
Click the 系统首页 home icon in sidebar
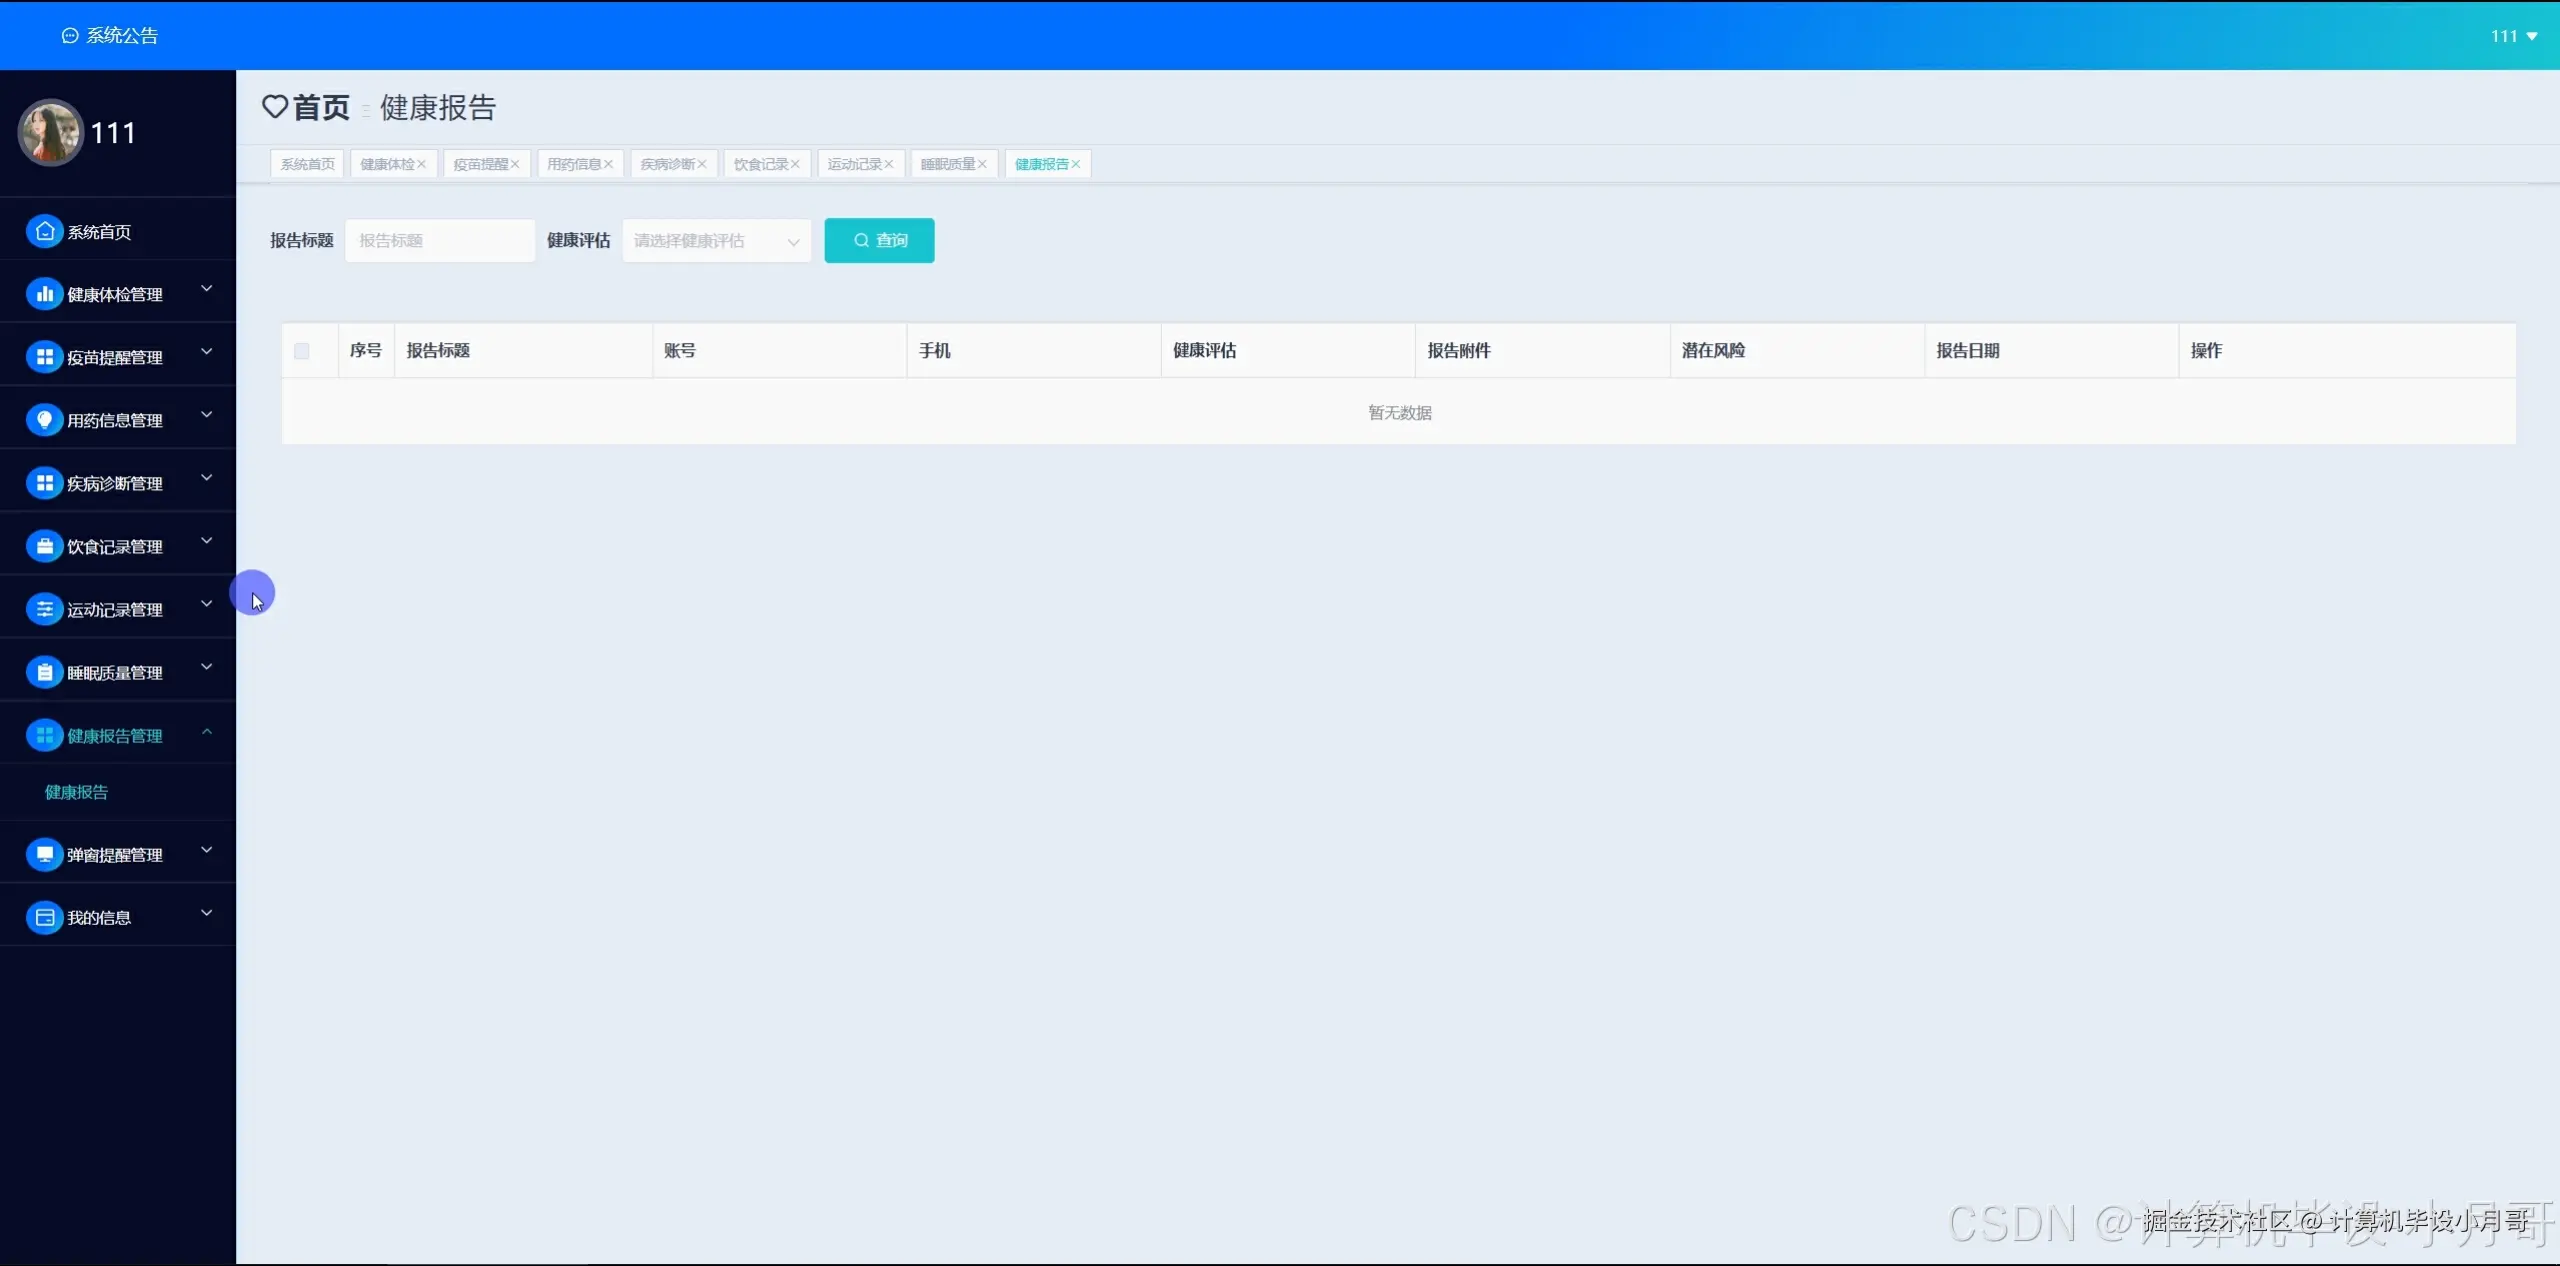(44, 231)
